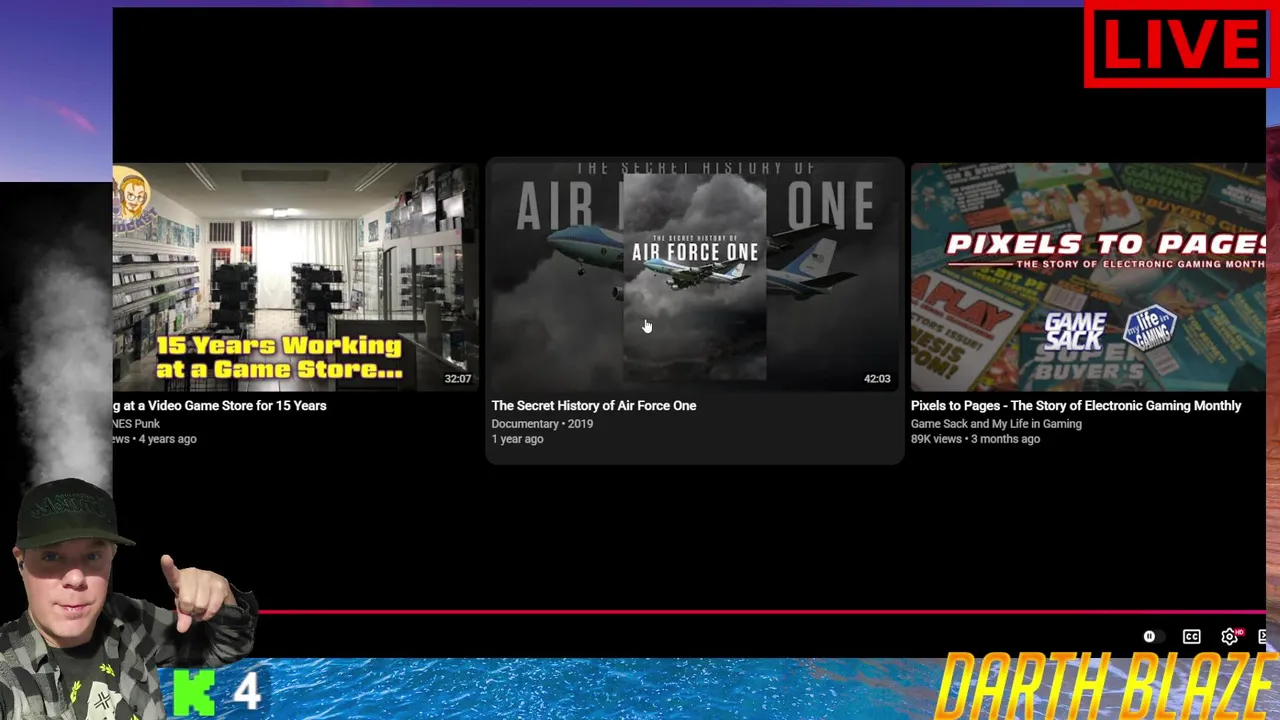Click the '89K views • 3 months ago' text
This screenshot has height=720, width=1280.
coord(975,439)
